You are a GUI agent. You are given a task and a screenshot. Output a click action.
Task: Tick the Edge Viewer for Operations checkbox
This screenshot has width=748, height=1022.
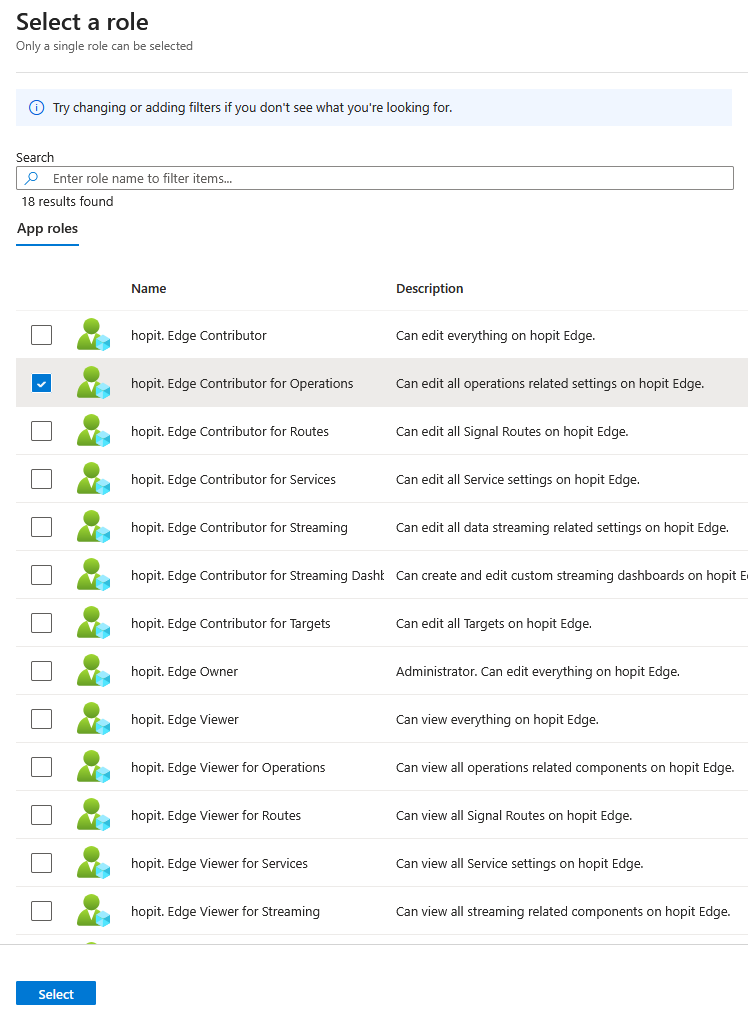pyautogui.click(x=42, y=767)
